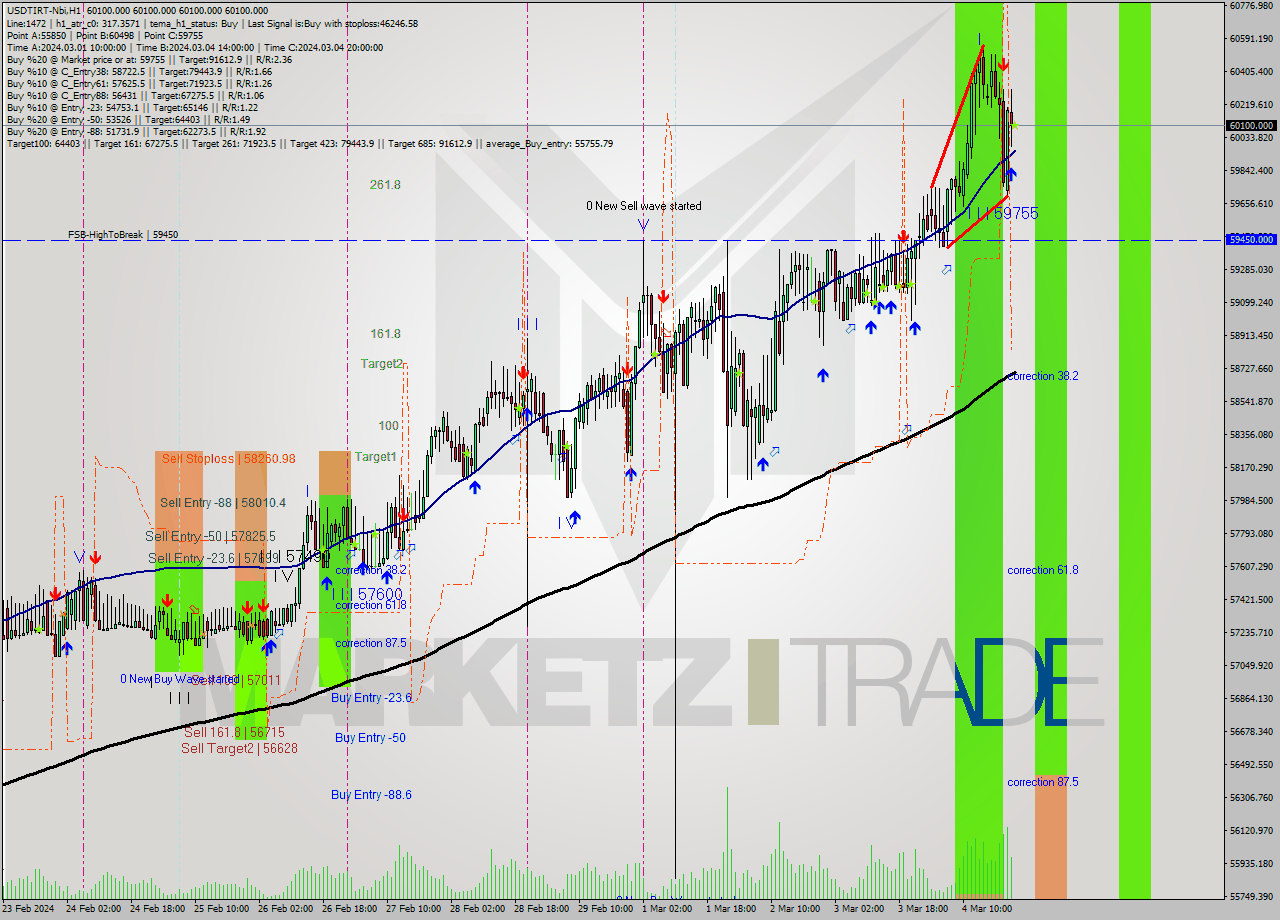The height and width of the screenshot is (920, 1280).
Task: Select the 55749.390 price axis value
Action: pyautogui.click(x=1251, y=896)
